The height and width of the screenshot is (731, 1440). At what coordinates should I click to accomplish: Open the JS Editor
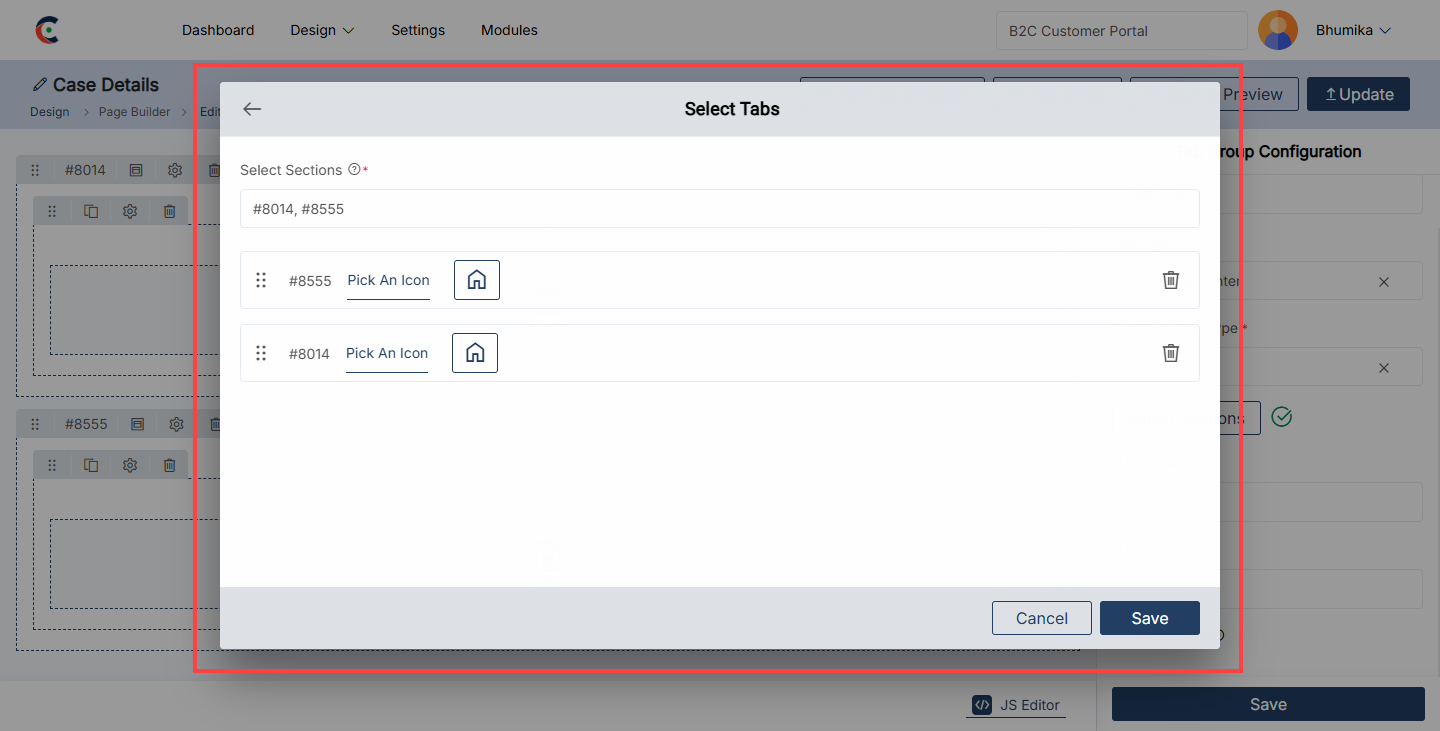1017,705
